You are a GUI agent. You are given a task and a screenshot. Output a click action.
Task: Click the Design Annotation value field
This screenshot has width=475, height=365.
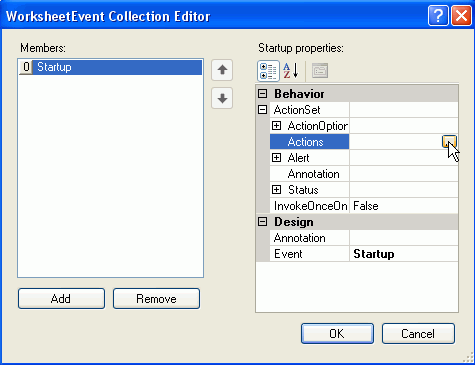click(404, 238)
